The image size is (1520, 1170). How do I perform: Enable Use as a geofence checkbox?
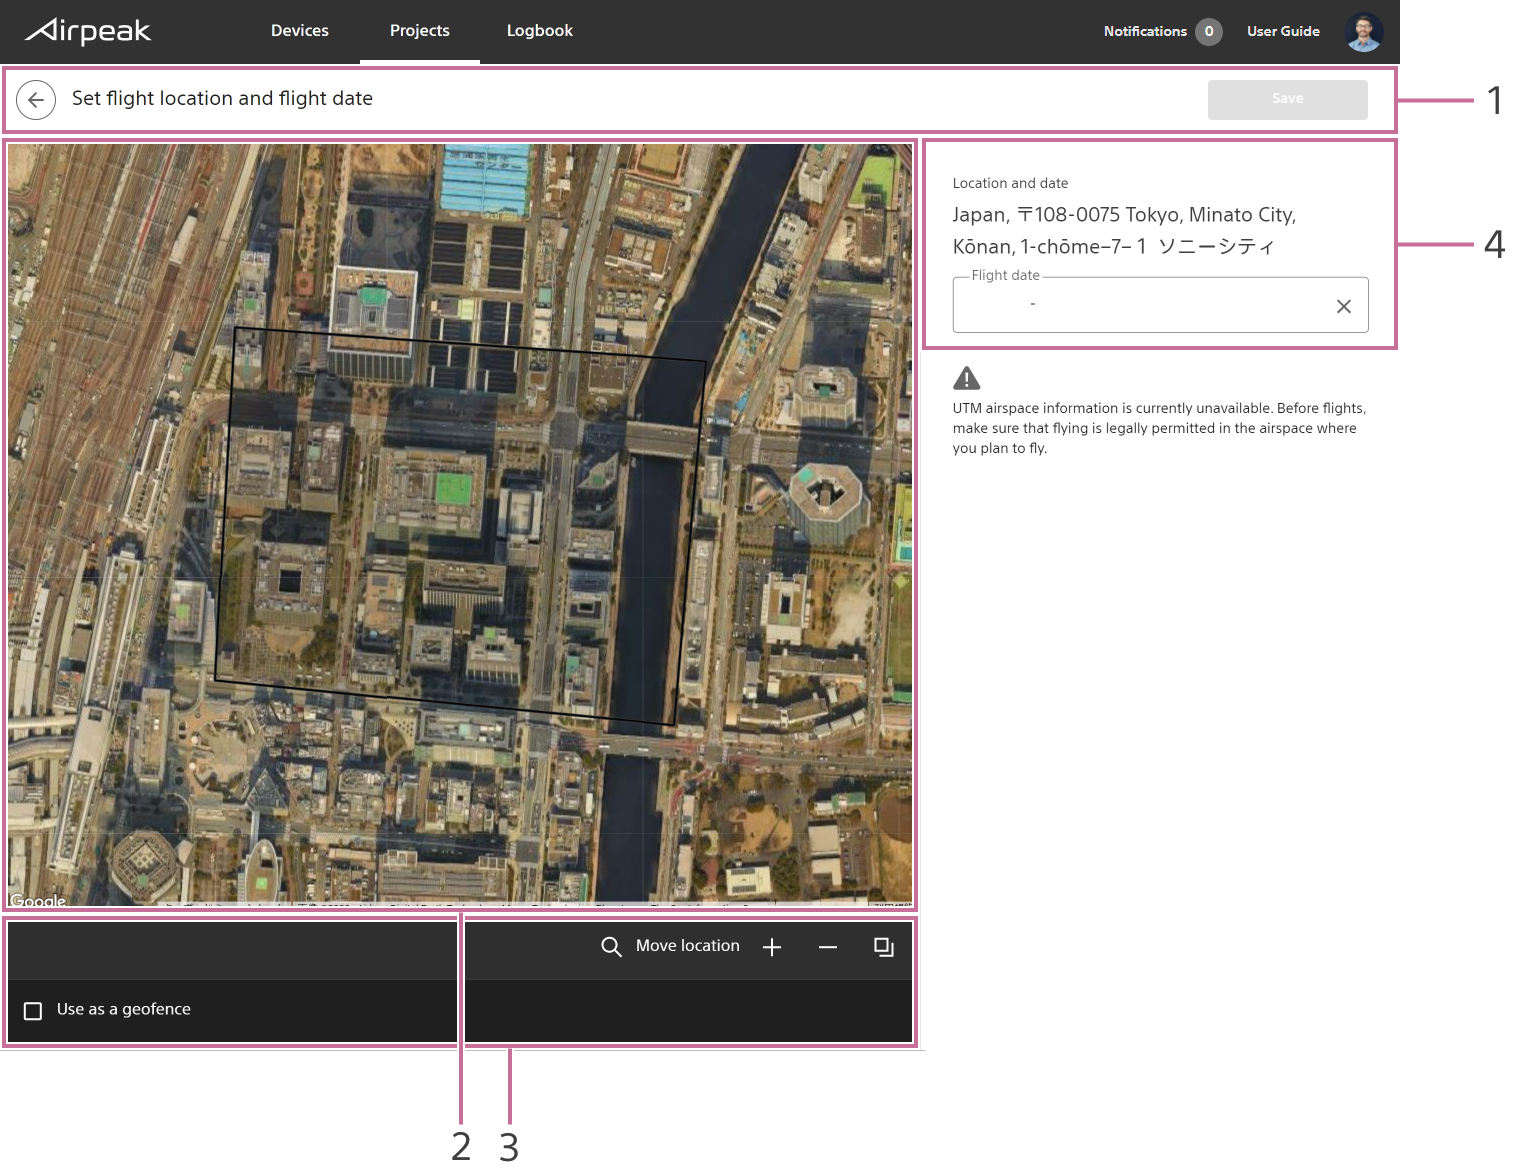pyautogui.click(x=33, y=1011)
